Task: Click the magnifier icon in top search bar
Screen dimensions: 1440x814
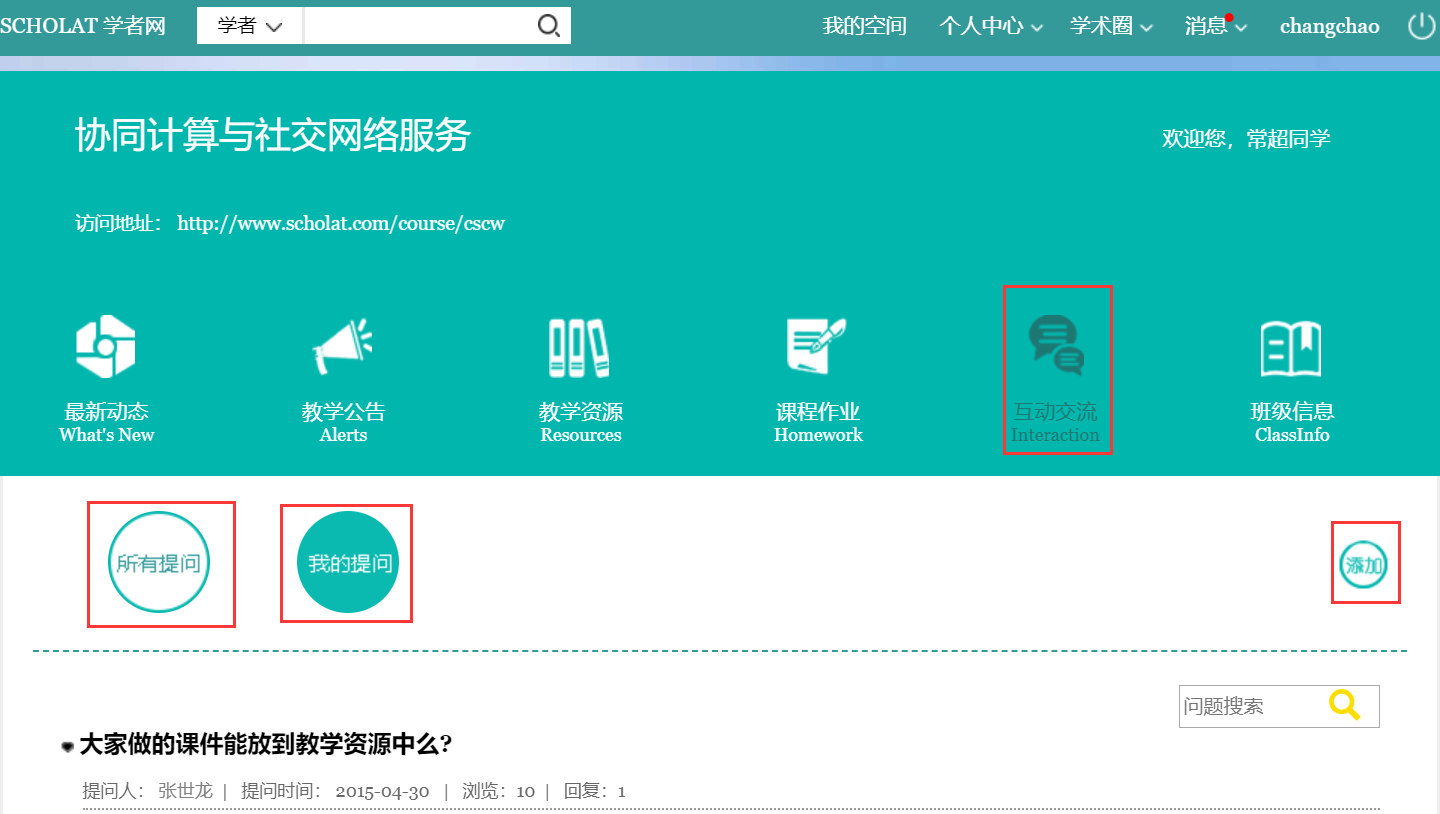Action: coord(549,26)
